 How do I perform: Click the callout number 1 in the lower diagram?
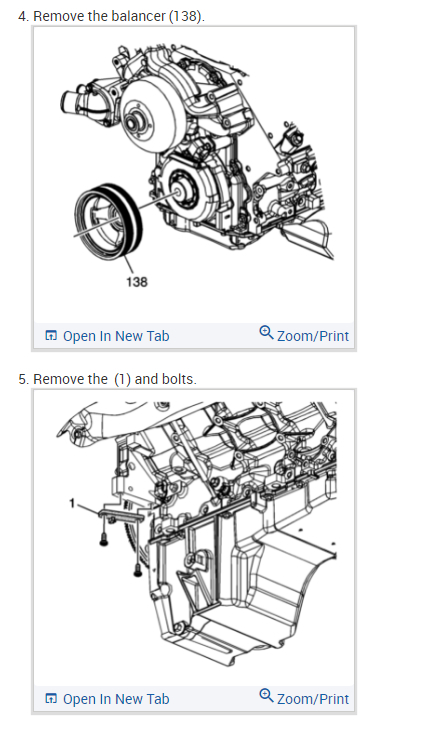pyautogui.click(x=72, y=503)
